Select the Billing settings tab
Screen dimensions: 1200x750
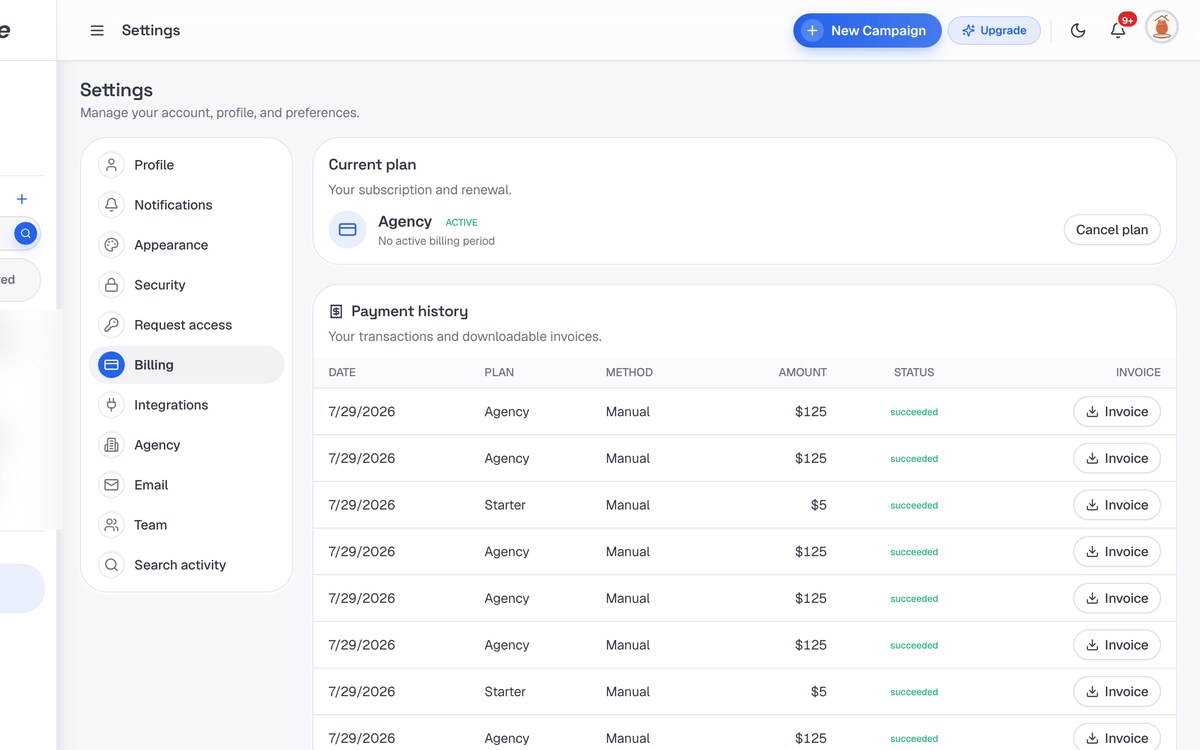(187, 365)
